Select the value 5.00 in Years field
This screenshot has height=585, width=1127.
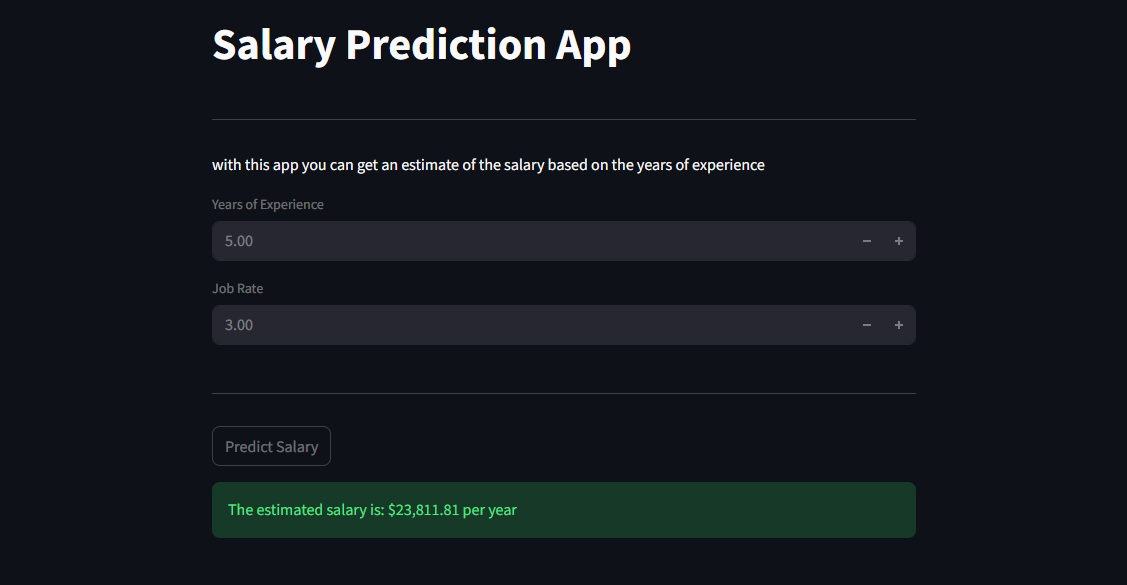(239, 240)
